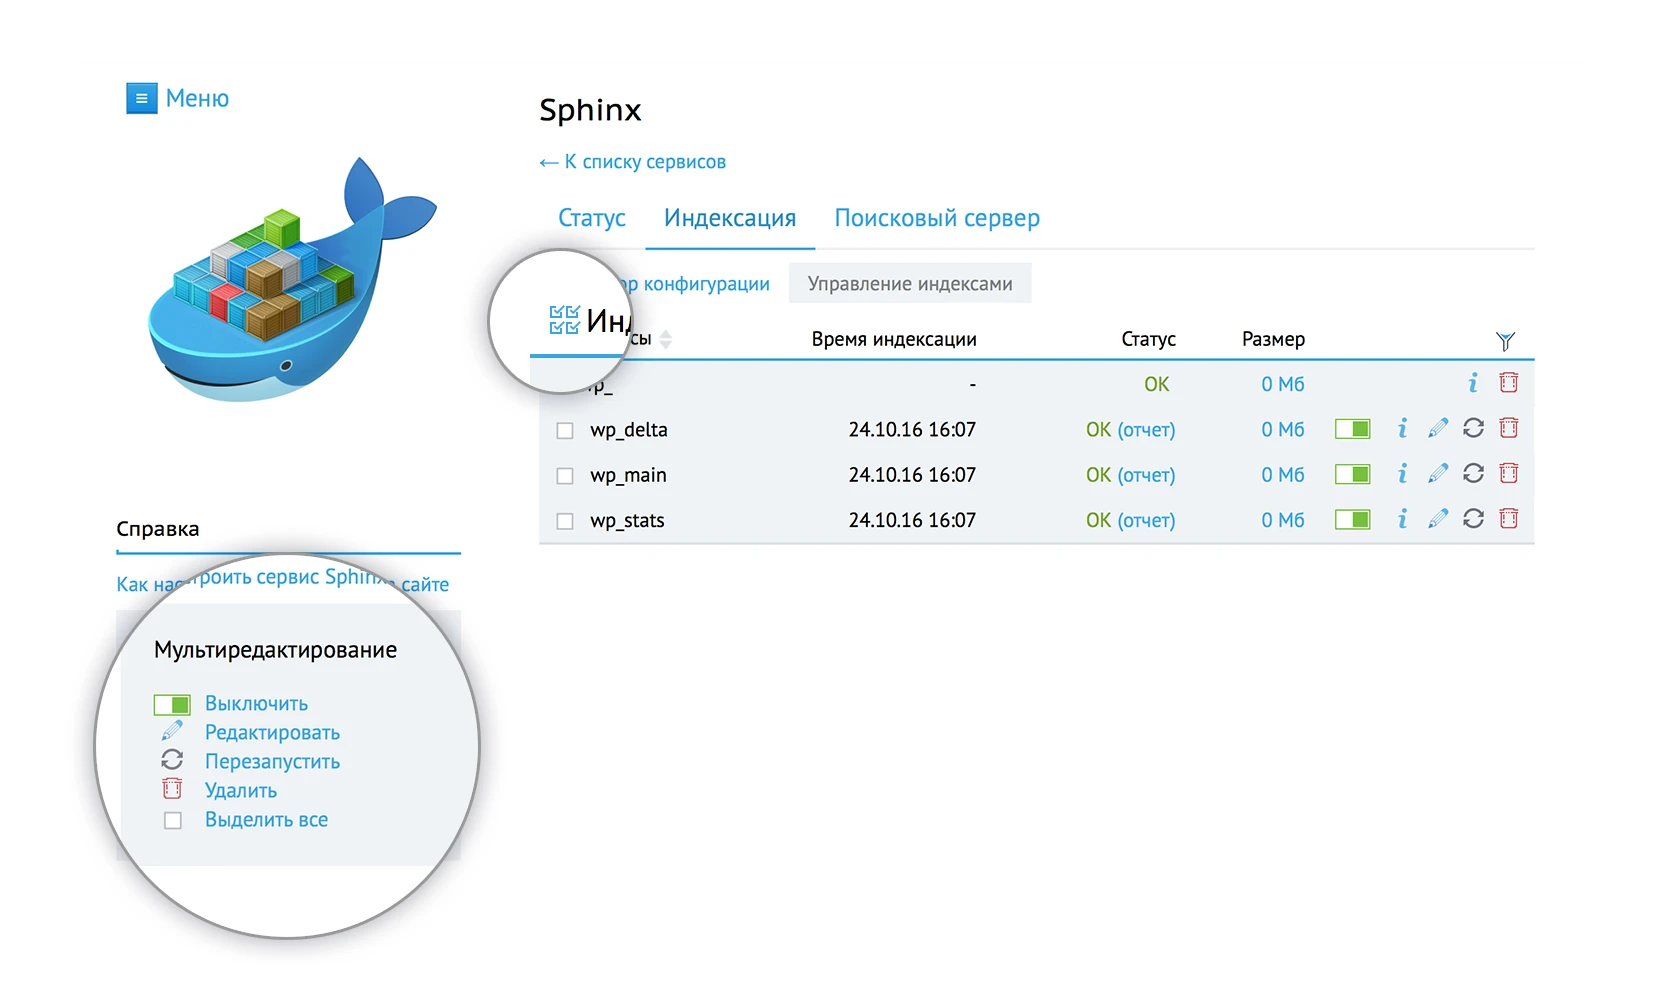The image size is (1662, 1003).
Task: Switch to the Статус tab
Action: (591, 218)
